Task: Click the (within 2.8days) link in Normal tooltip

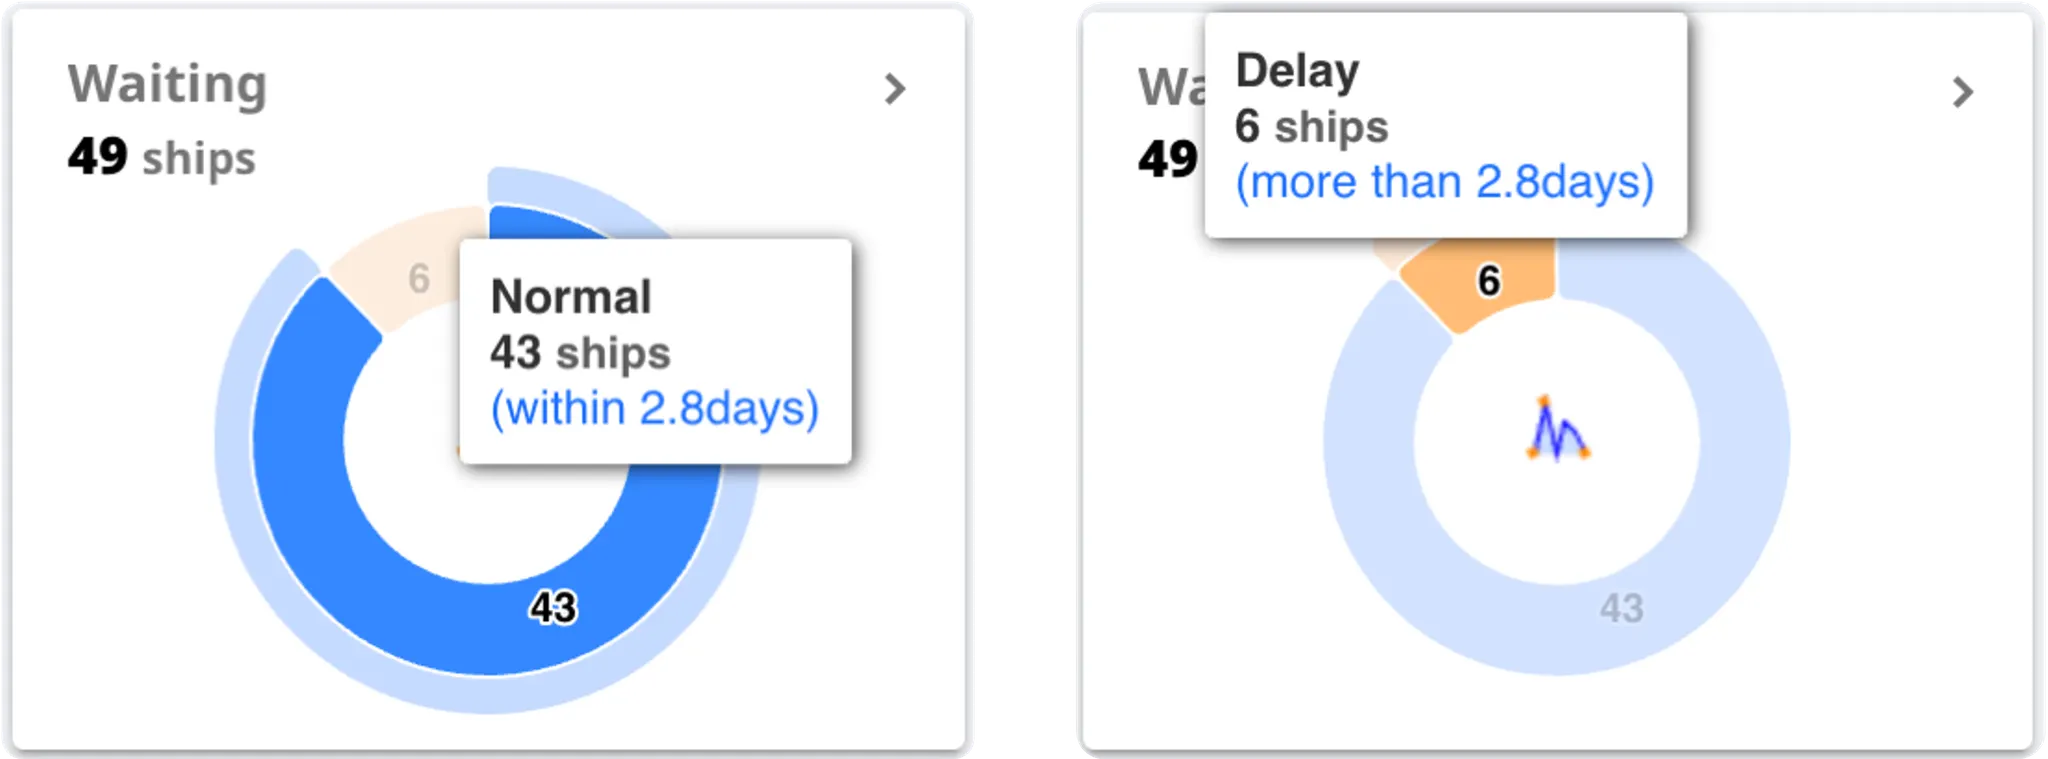Action: coord(655,409)
